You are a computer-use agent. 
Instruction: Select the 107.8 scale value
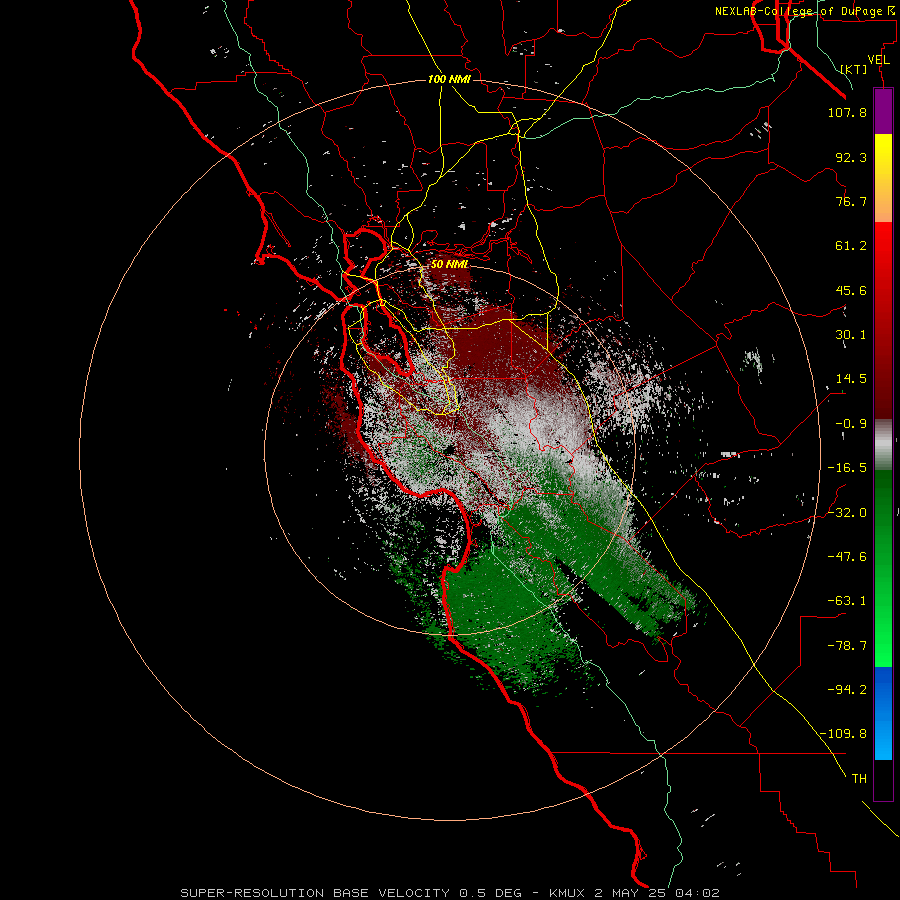click(847, 112)
